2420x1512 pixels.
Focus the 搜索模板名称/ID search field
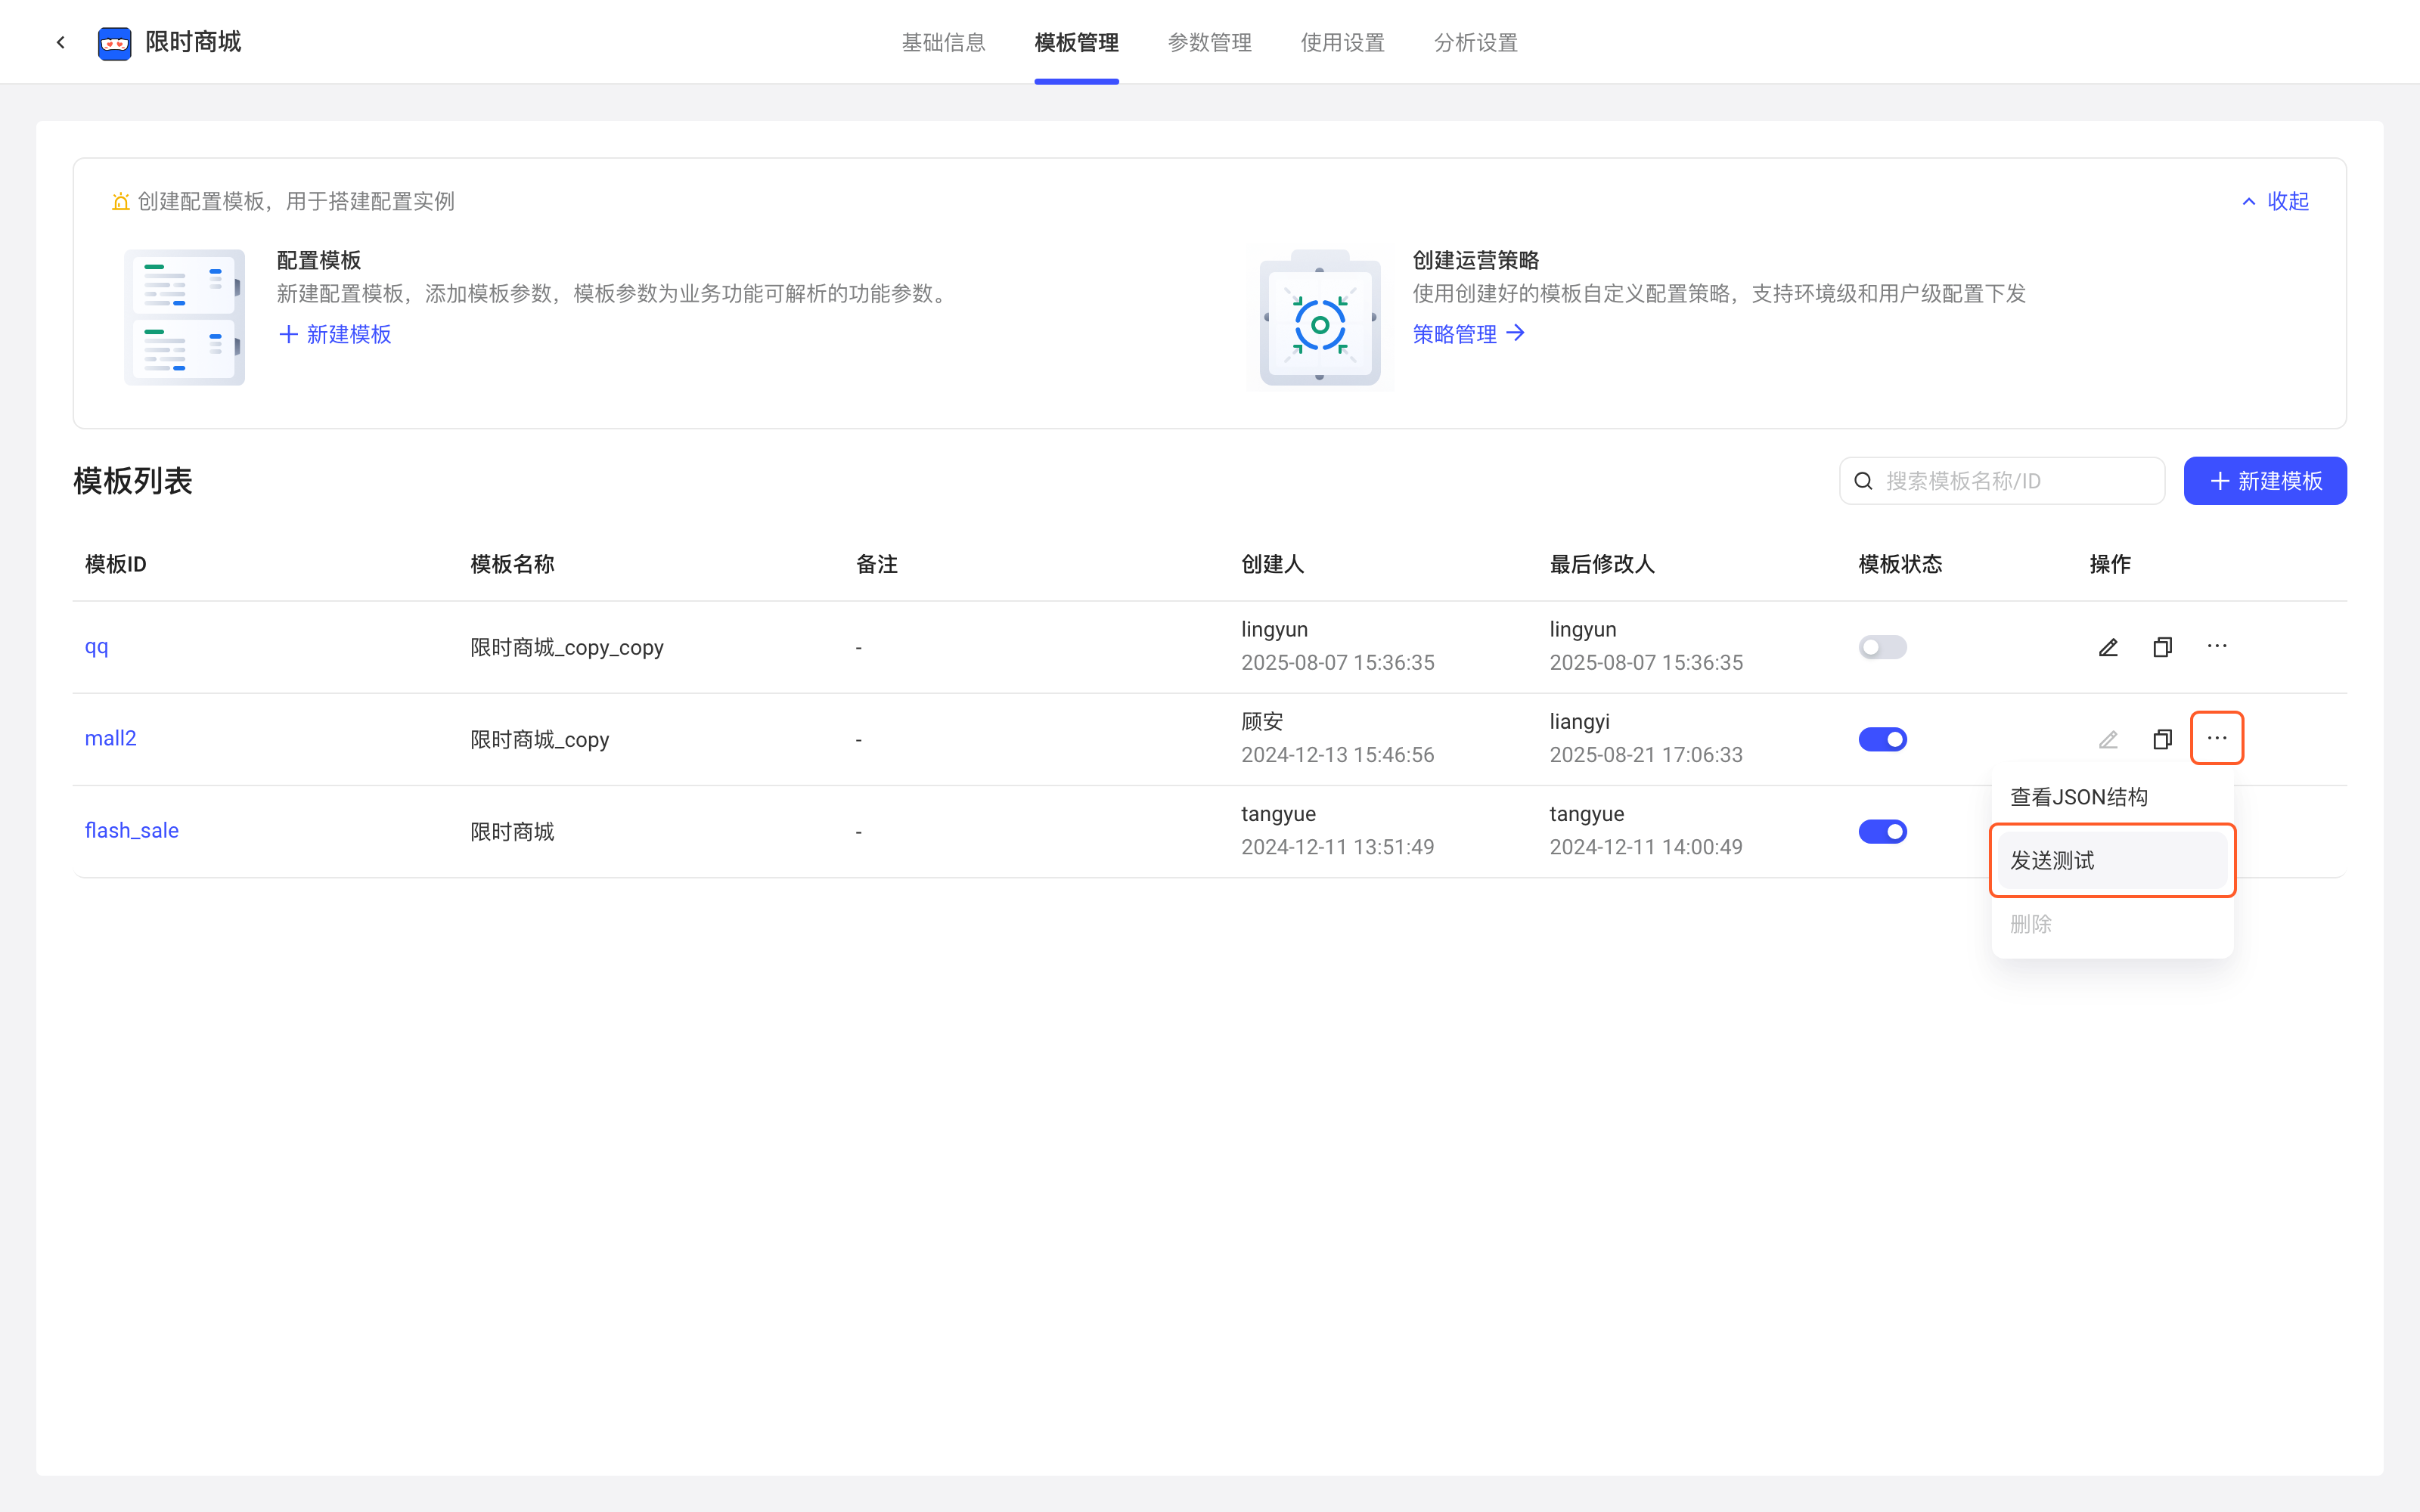[x=2002, y=481]
